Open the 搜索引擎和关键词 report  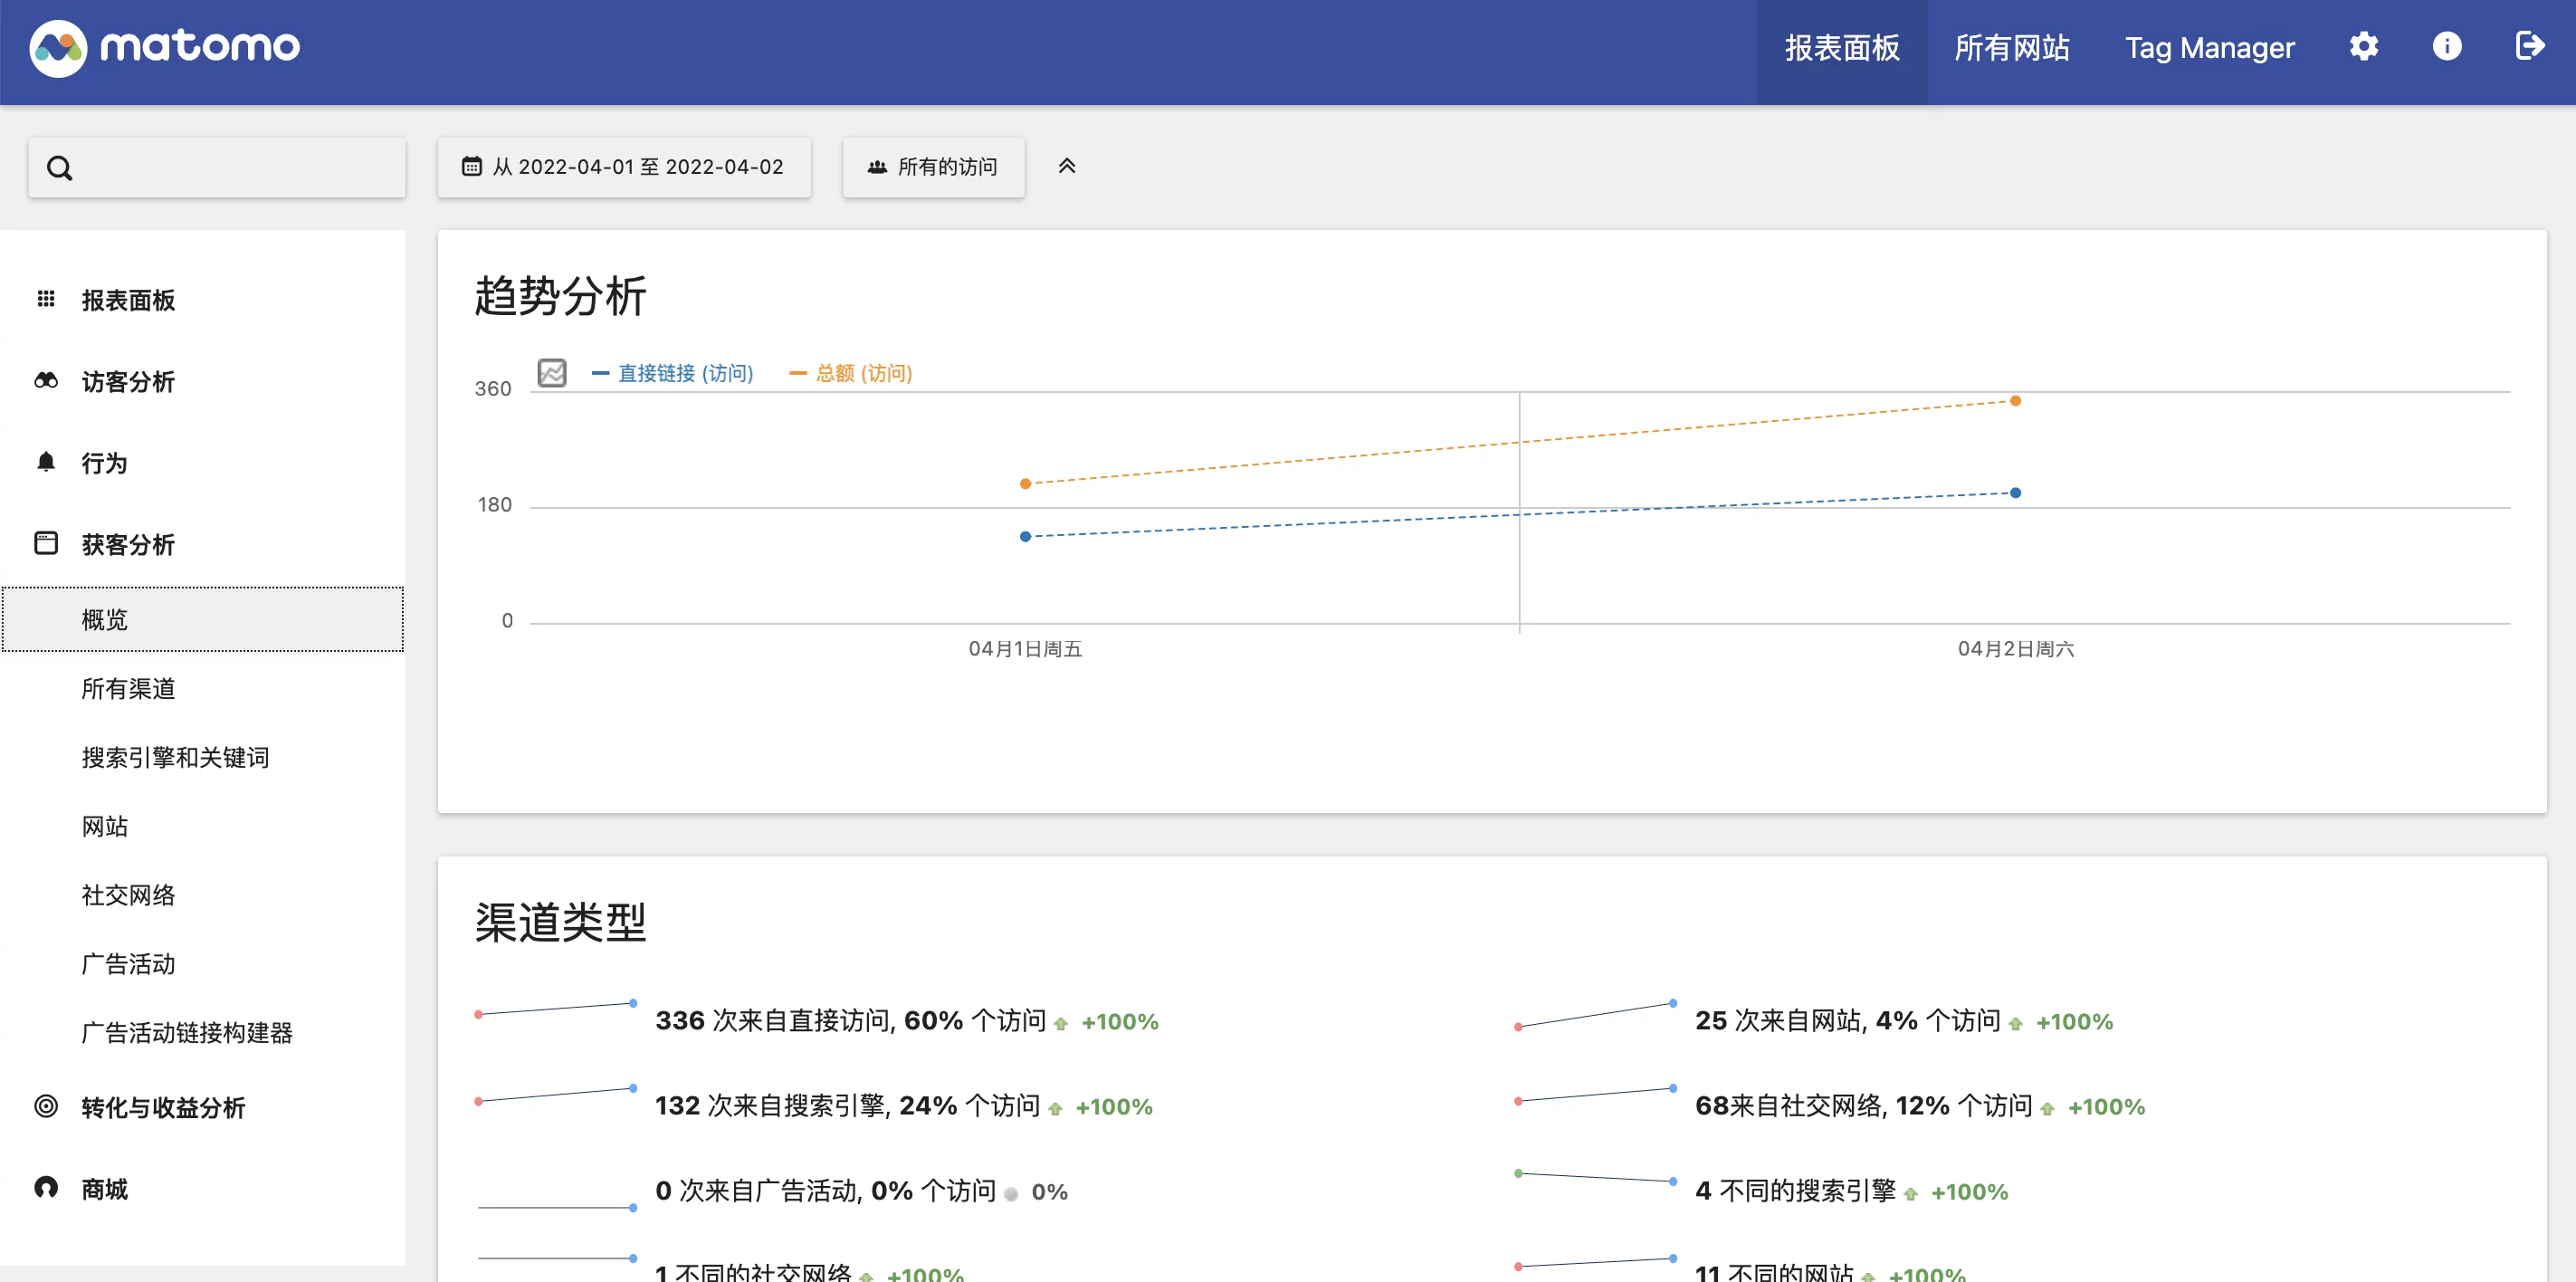[x=176, y=757]
